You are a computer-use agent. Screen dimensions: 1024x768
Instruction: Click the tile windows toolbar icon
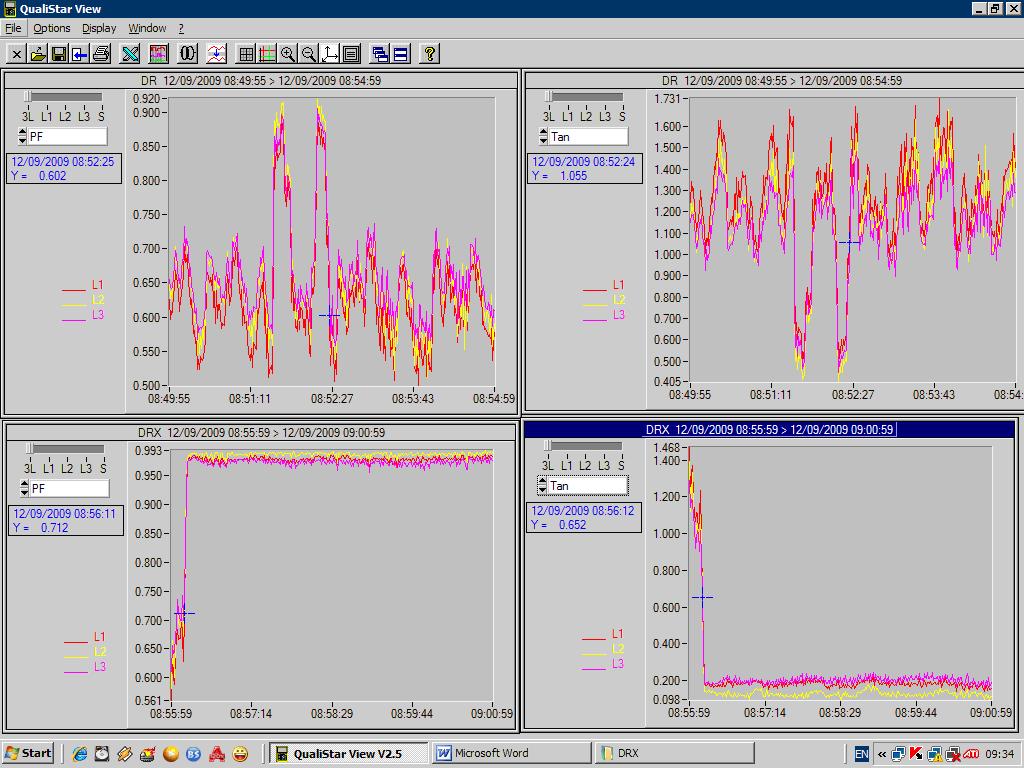tap(400, 54)
